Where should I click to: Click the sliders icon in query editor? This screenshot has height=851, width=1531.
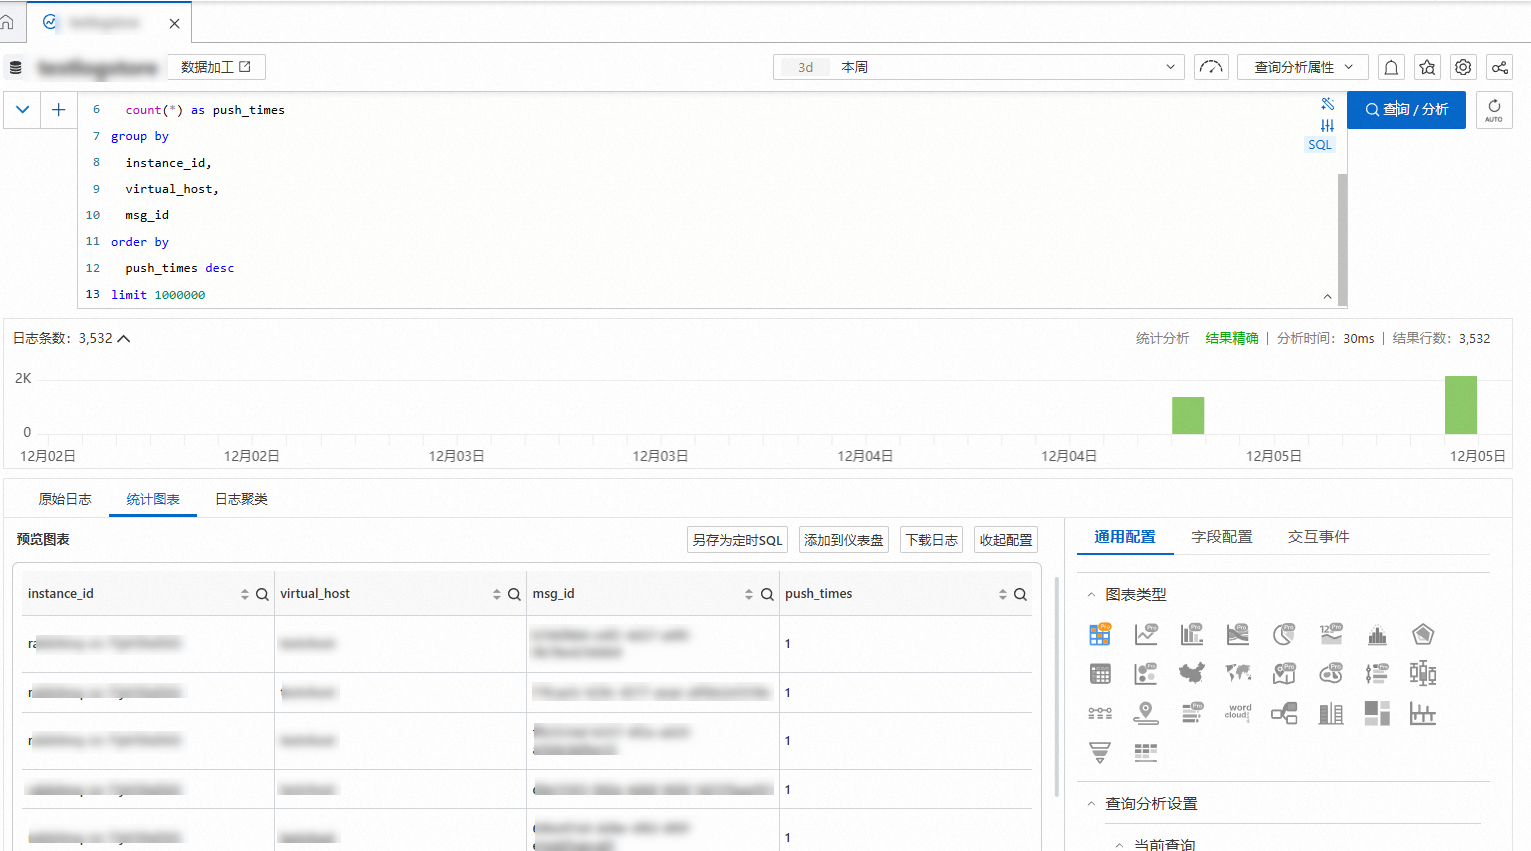1327,125
